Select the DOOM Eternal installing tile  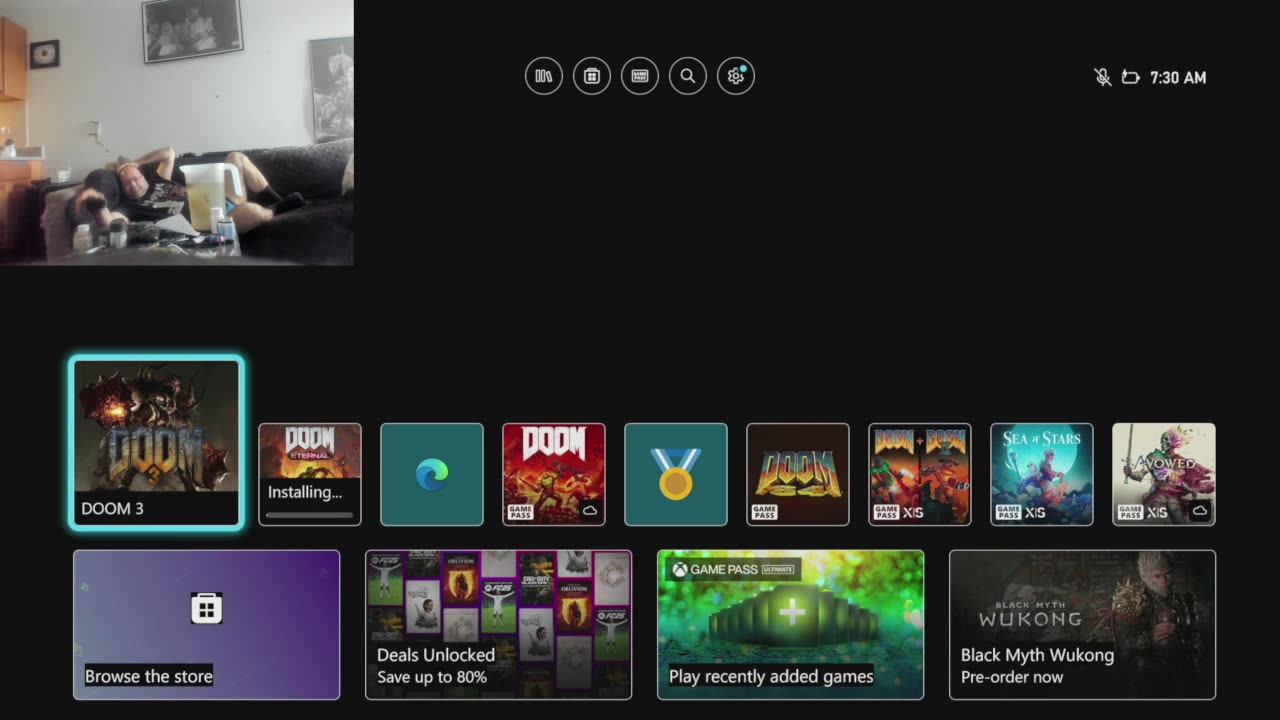click(x=310, y=474)
